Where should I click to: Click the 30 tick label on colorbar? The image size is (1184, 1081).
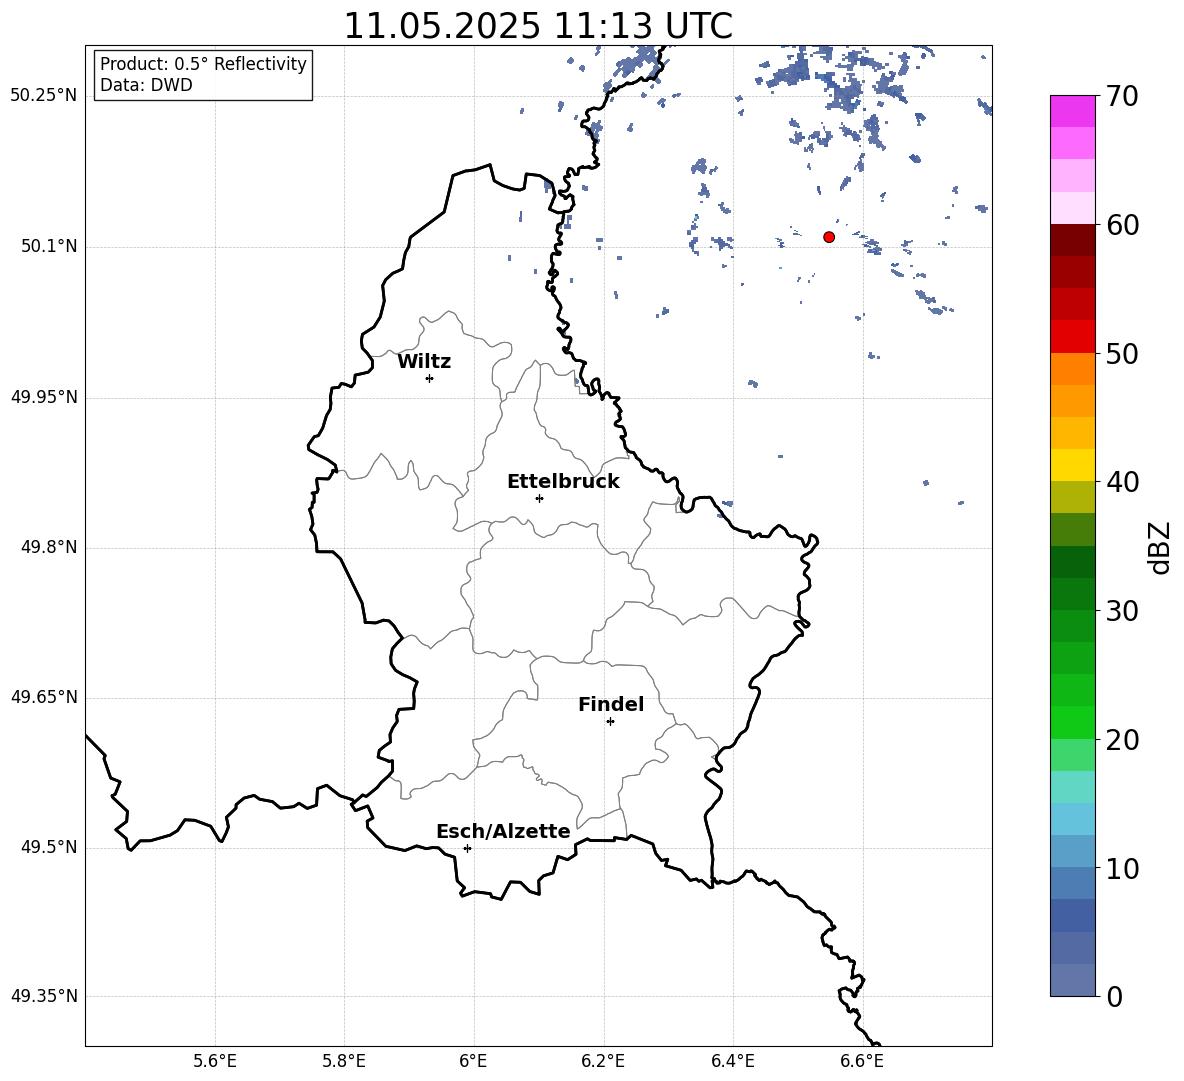pyautogui.click(x=1122, y=611)
